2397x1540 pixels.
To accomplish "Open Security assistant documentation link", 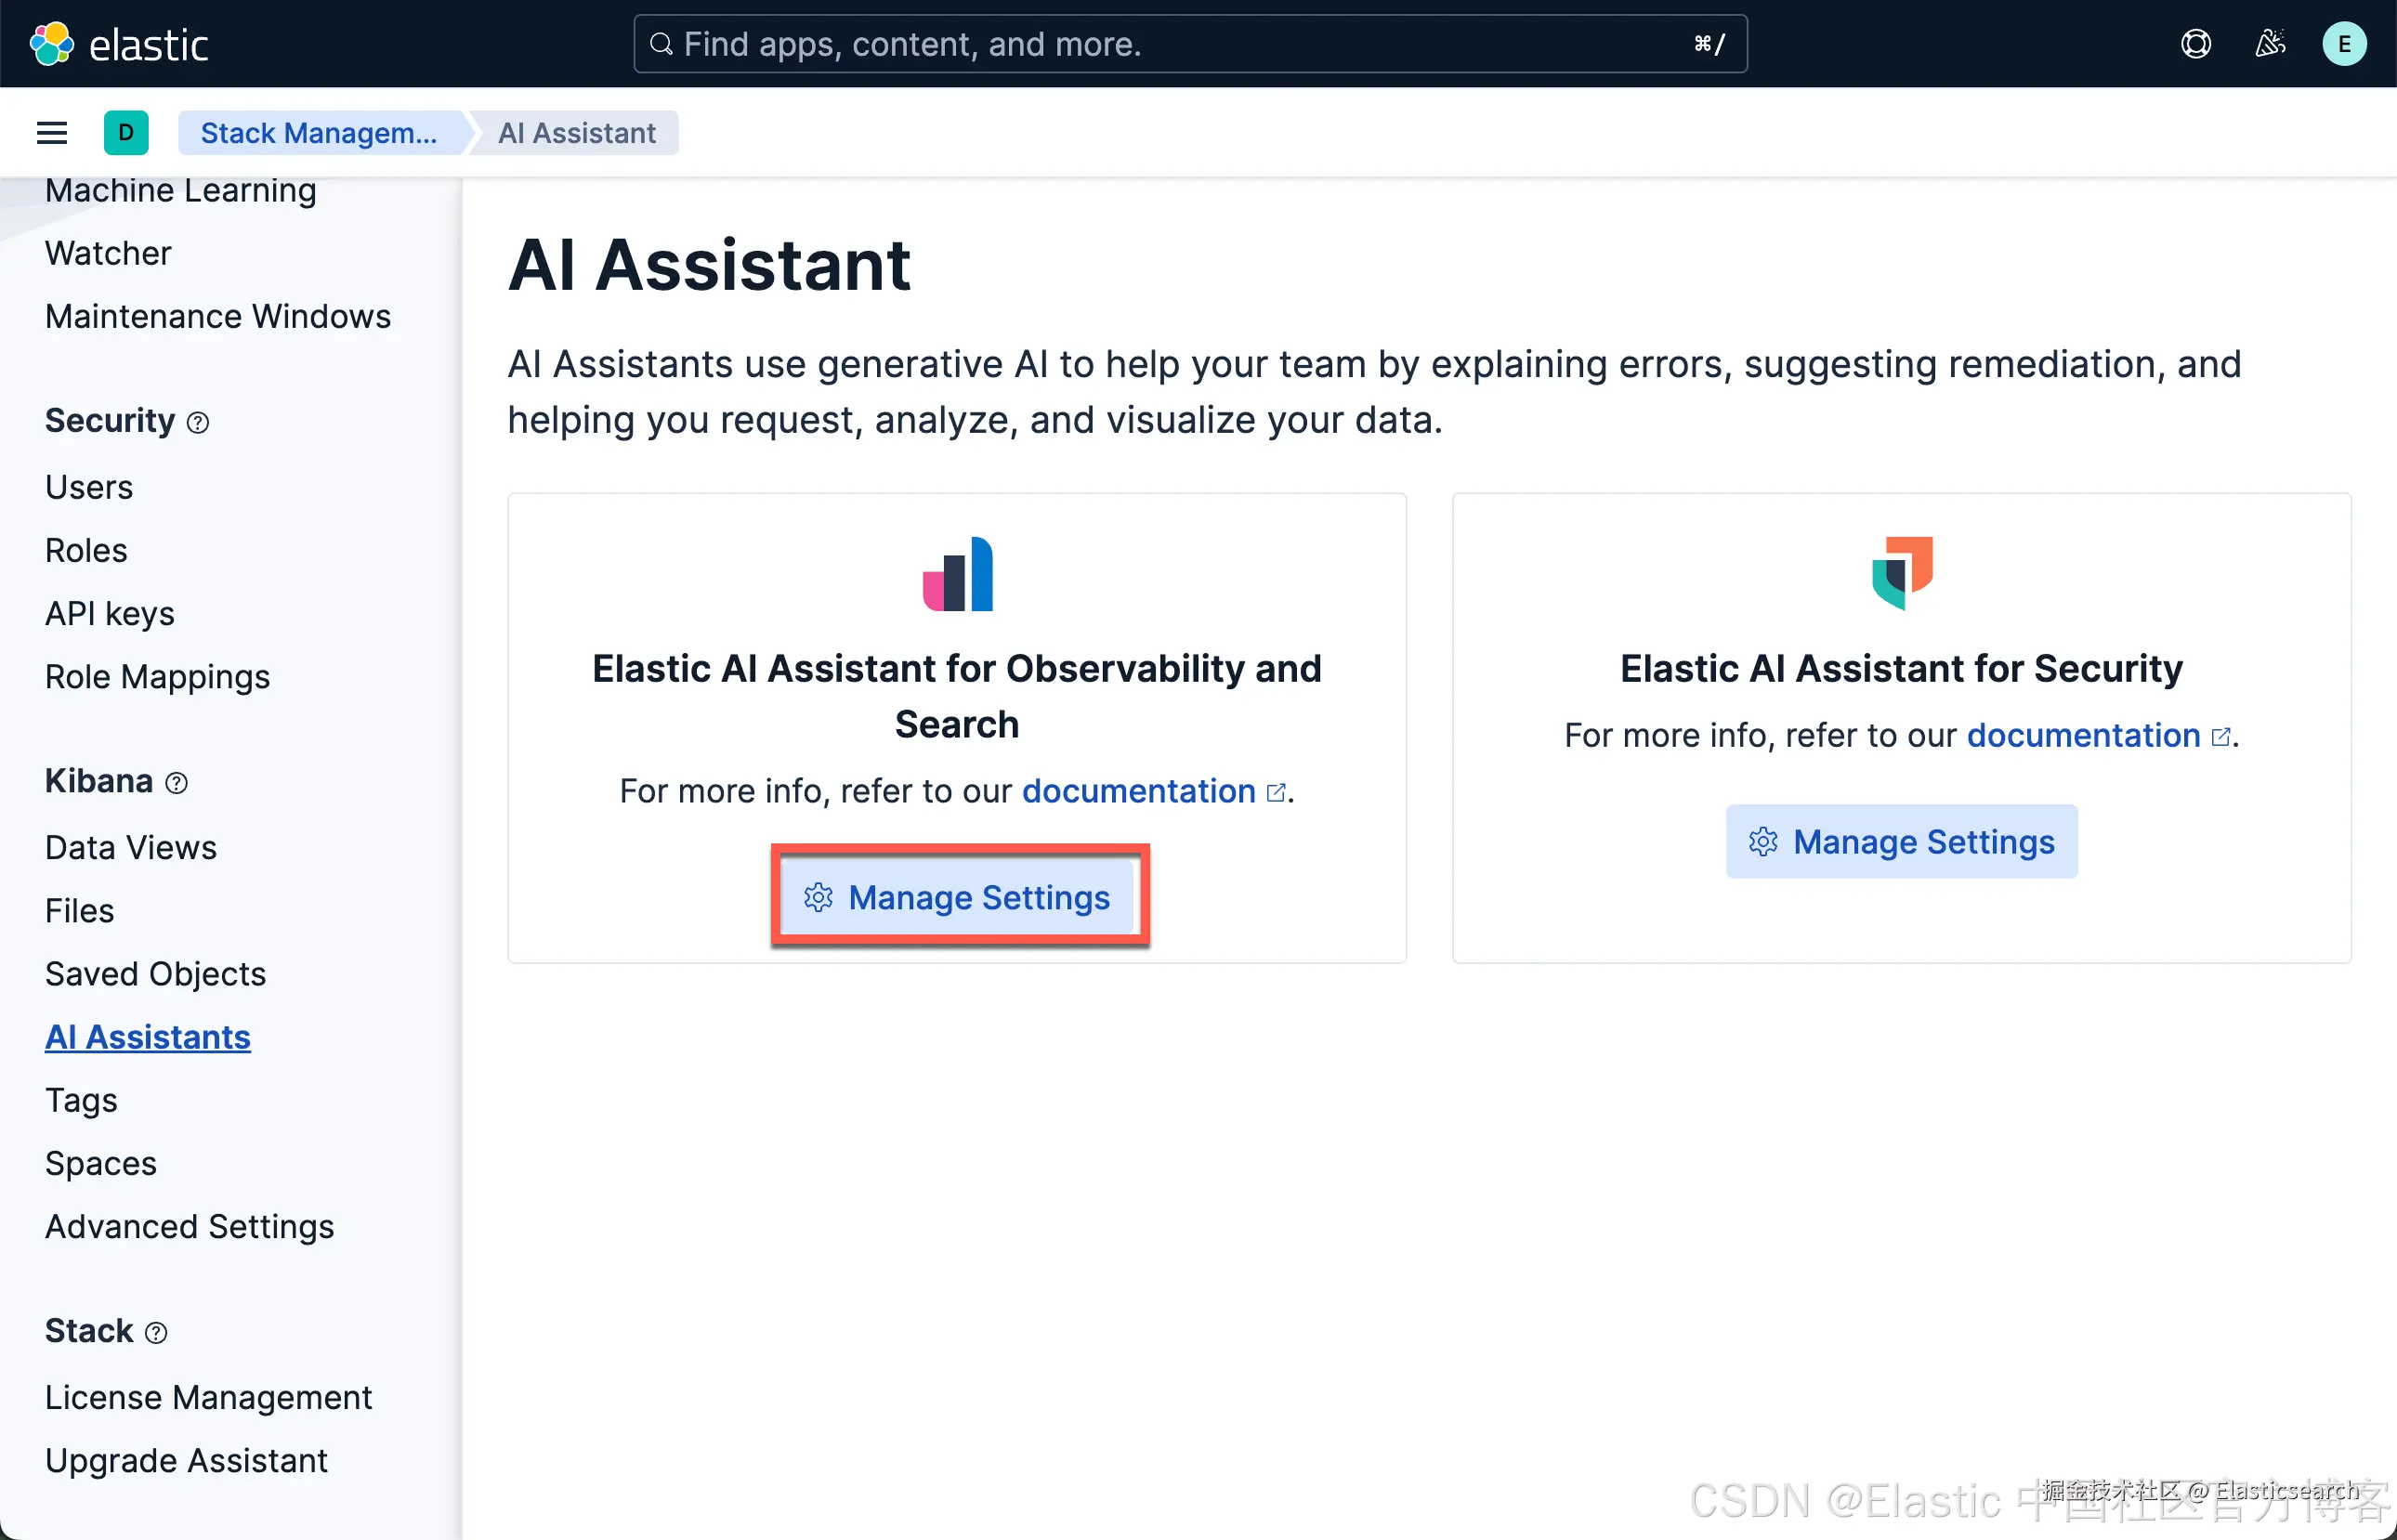I will (2083, 735).
